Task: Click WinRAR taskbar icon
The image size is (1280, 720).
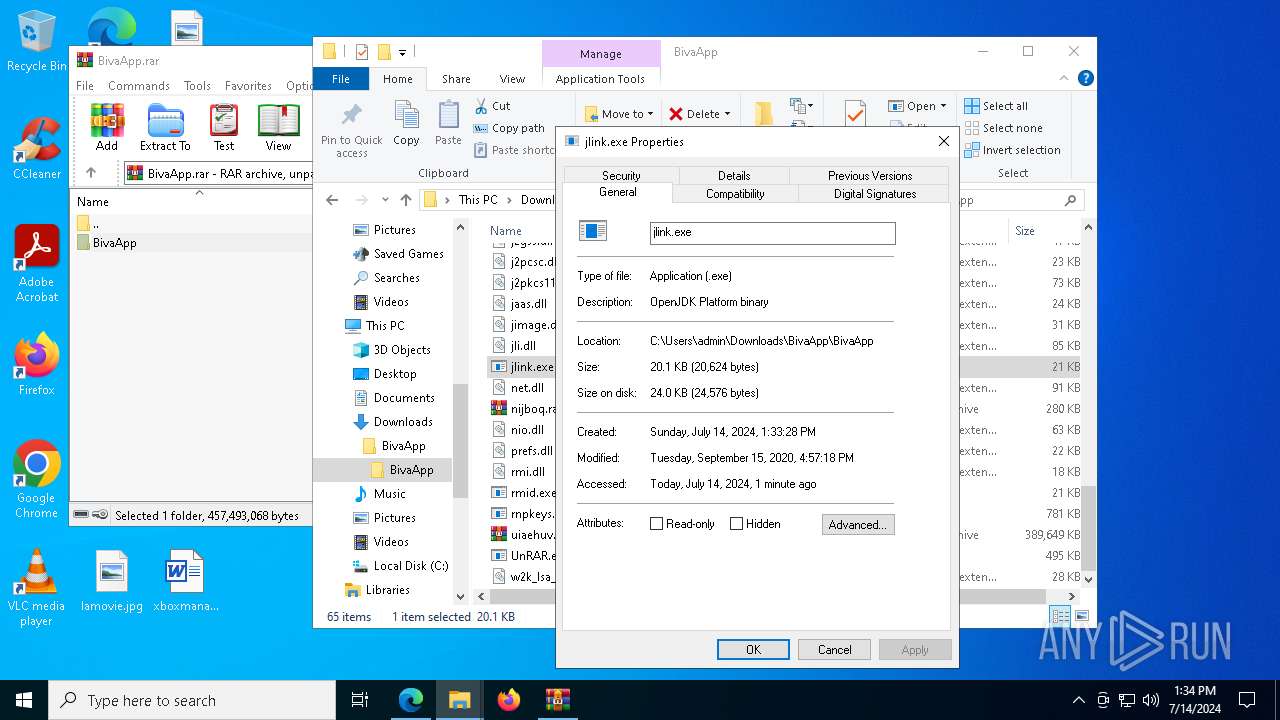Action: click(x=558, y=700)
